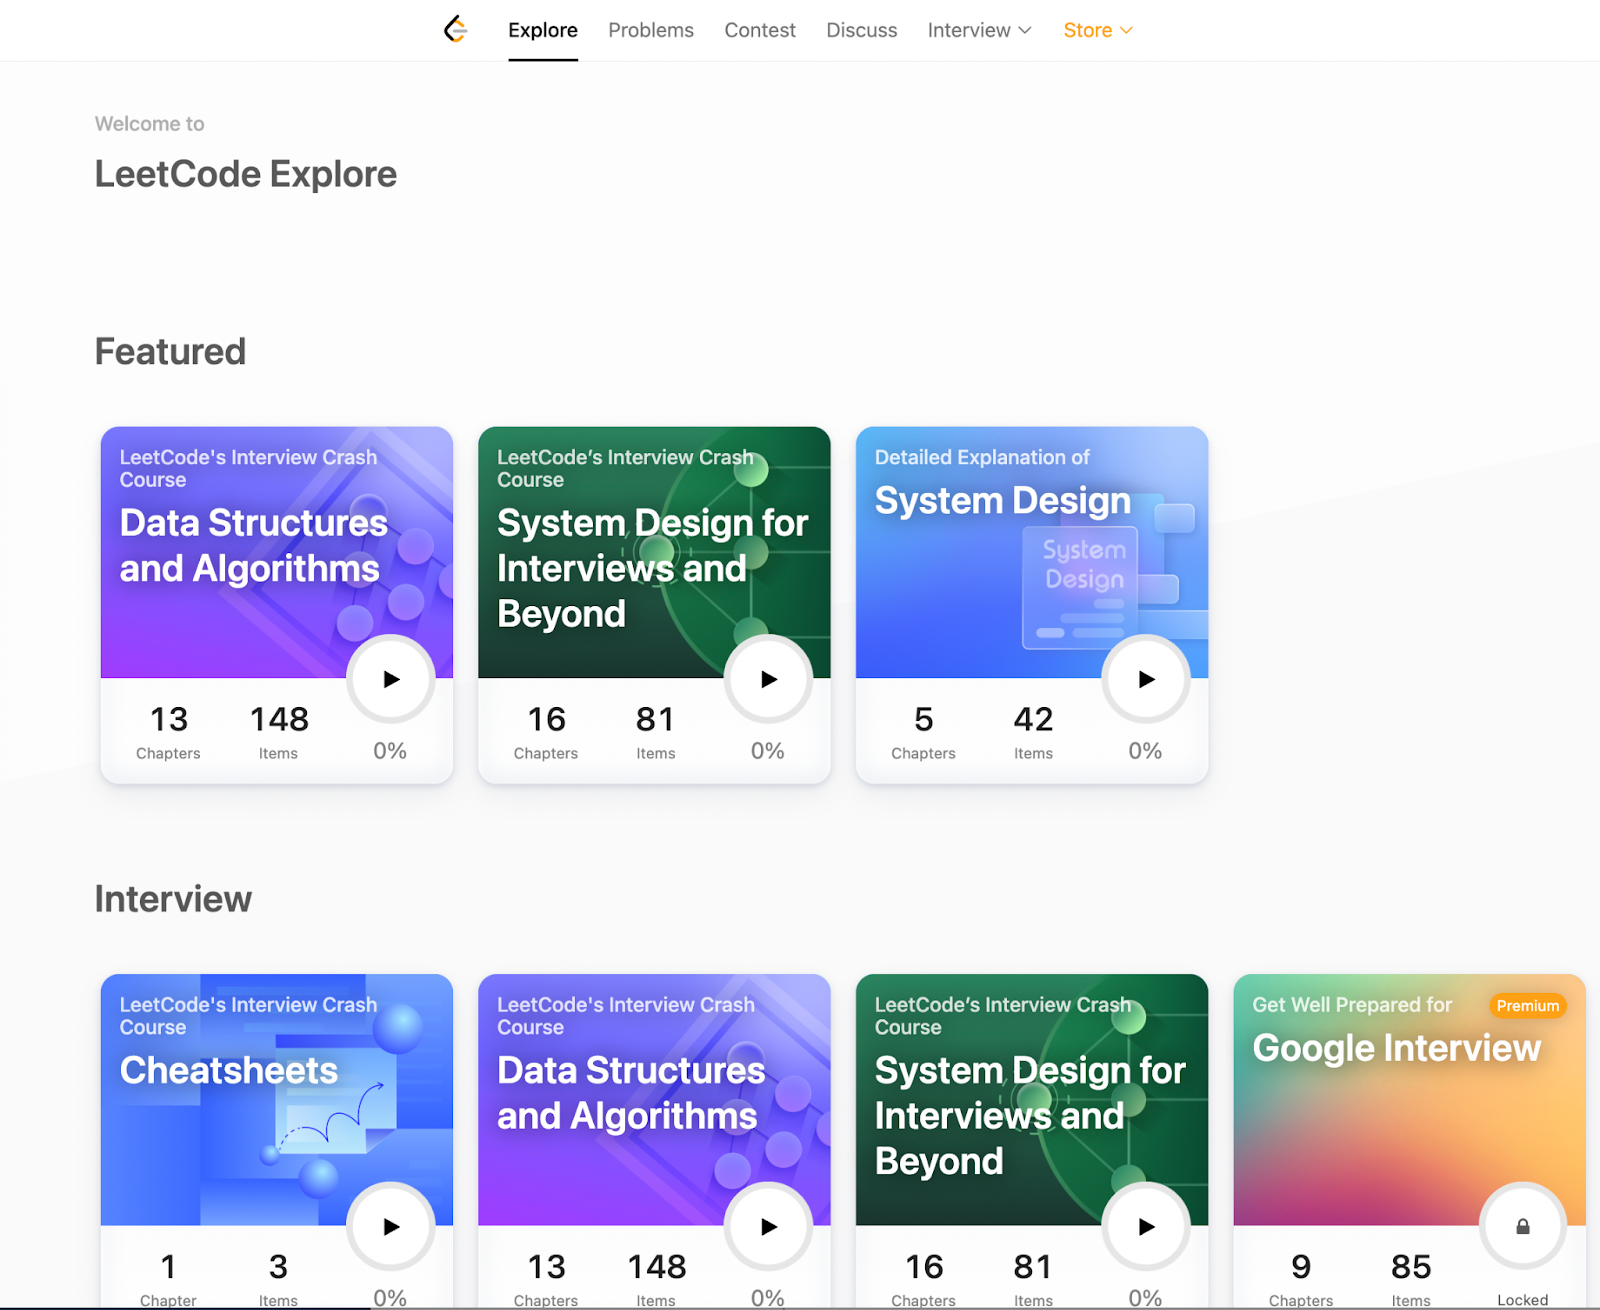Open Featured System Design for Interviews card image

click(654, 552)
